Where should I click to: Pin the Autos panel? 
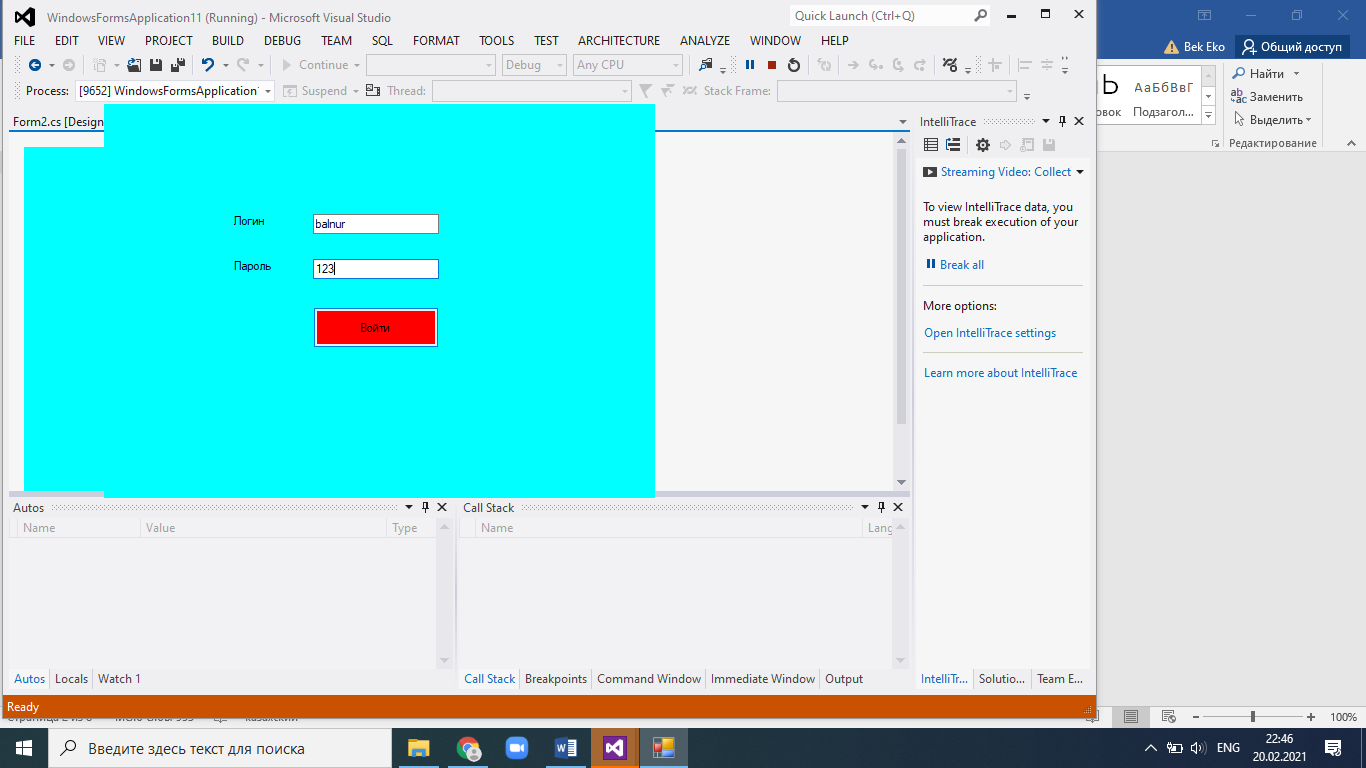(425, 507)
